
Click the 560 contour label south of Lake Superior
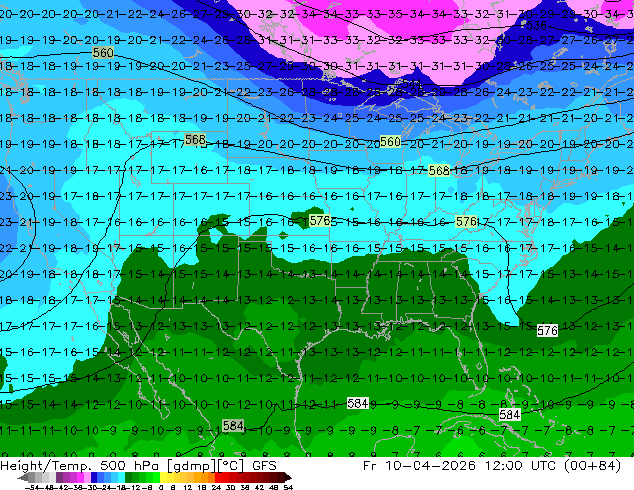[390, 142]
